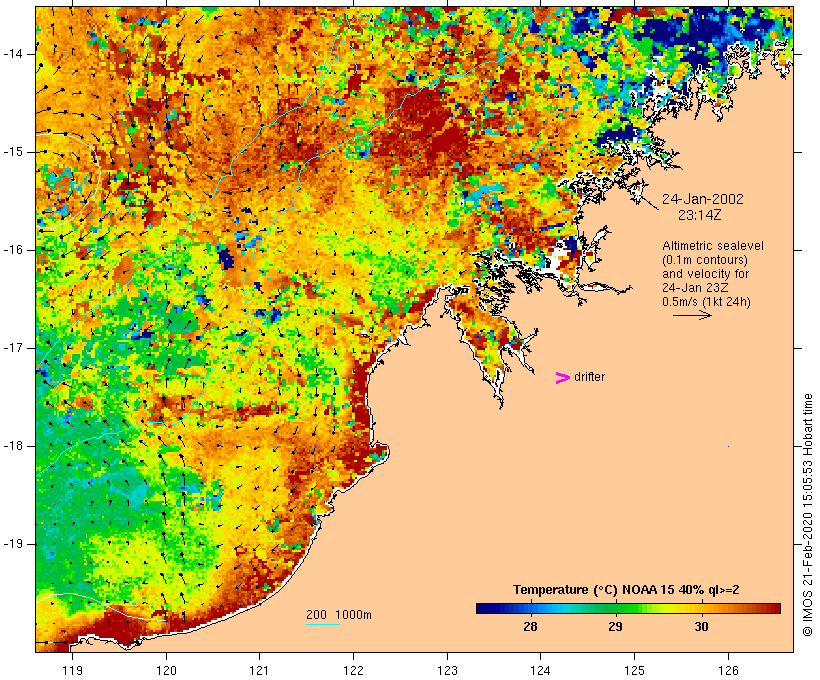Click the 'drifter' legend label
Image resolution: width=820 pixels, height=680 pixels.
(x=589, y=377)
